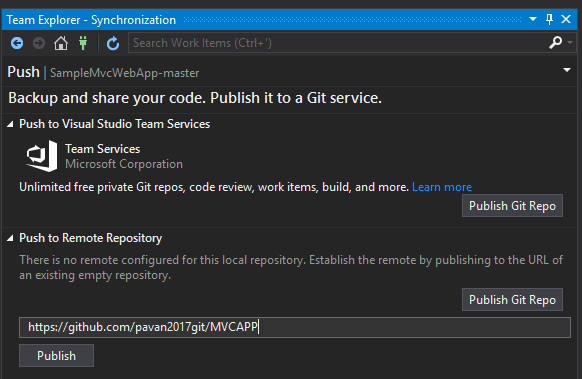Open the Learn more link
This screenshot has width=582, height=379.
(x=442, y=187)
